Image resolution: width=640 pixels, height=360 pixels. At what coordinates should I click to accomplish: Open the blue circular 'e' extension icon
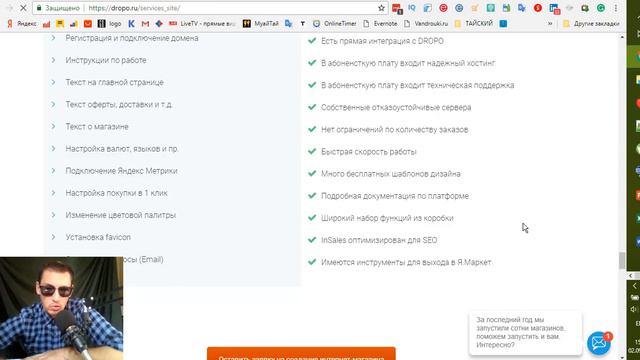coord(459,8)
